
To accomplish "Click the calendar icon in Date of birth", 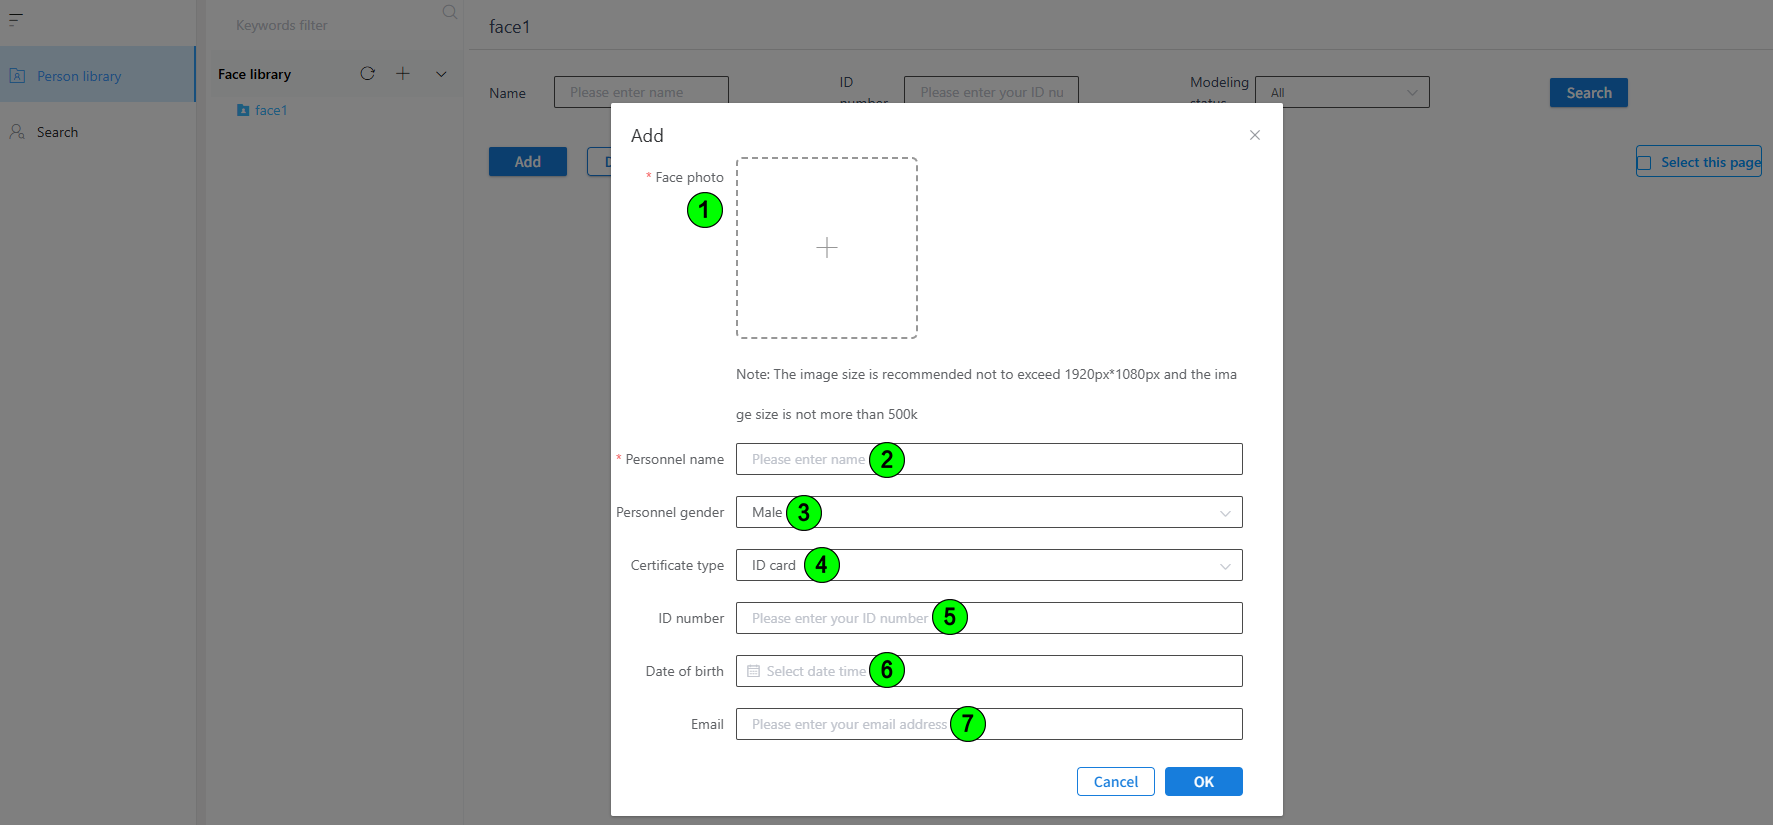I will point(754,671).
